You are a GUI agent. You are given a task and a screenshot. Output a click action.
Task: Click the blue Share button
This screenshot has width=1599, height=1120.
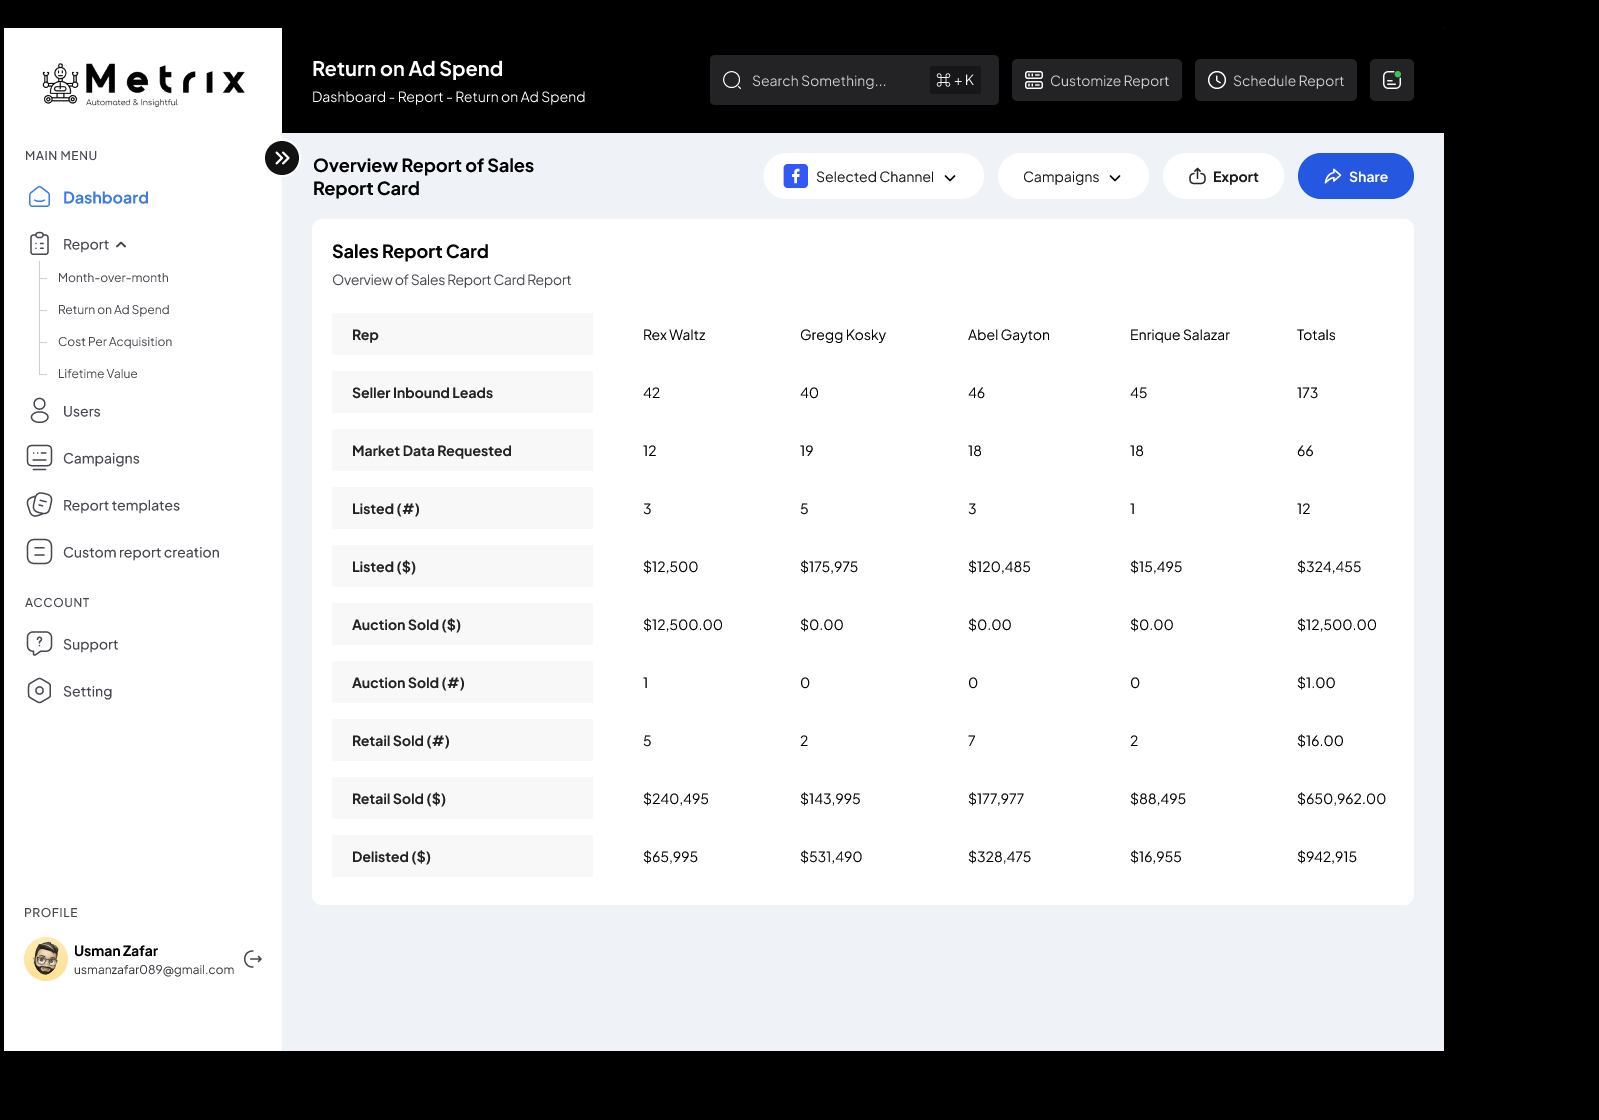(x=1355, y=176)
